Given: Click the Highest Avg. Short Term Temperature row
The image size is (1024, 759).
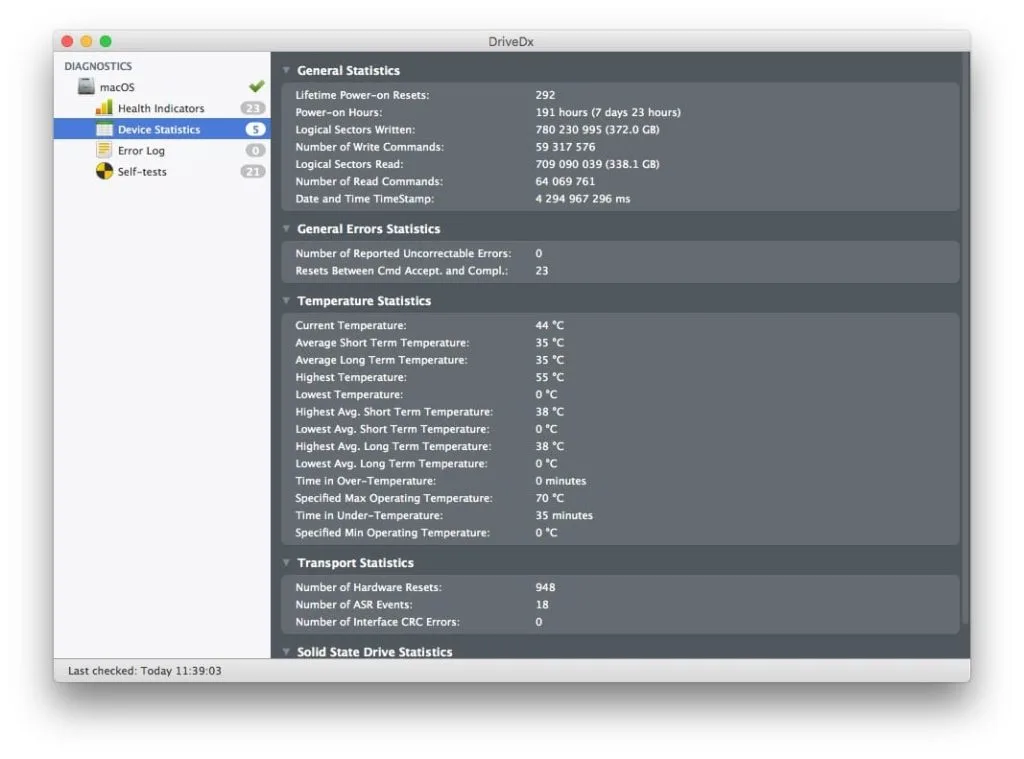Looking at the screenshot, I should (620, 412).
